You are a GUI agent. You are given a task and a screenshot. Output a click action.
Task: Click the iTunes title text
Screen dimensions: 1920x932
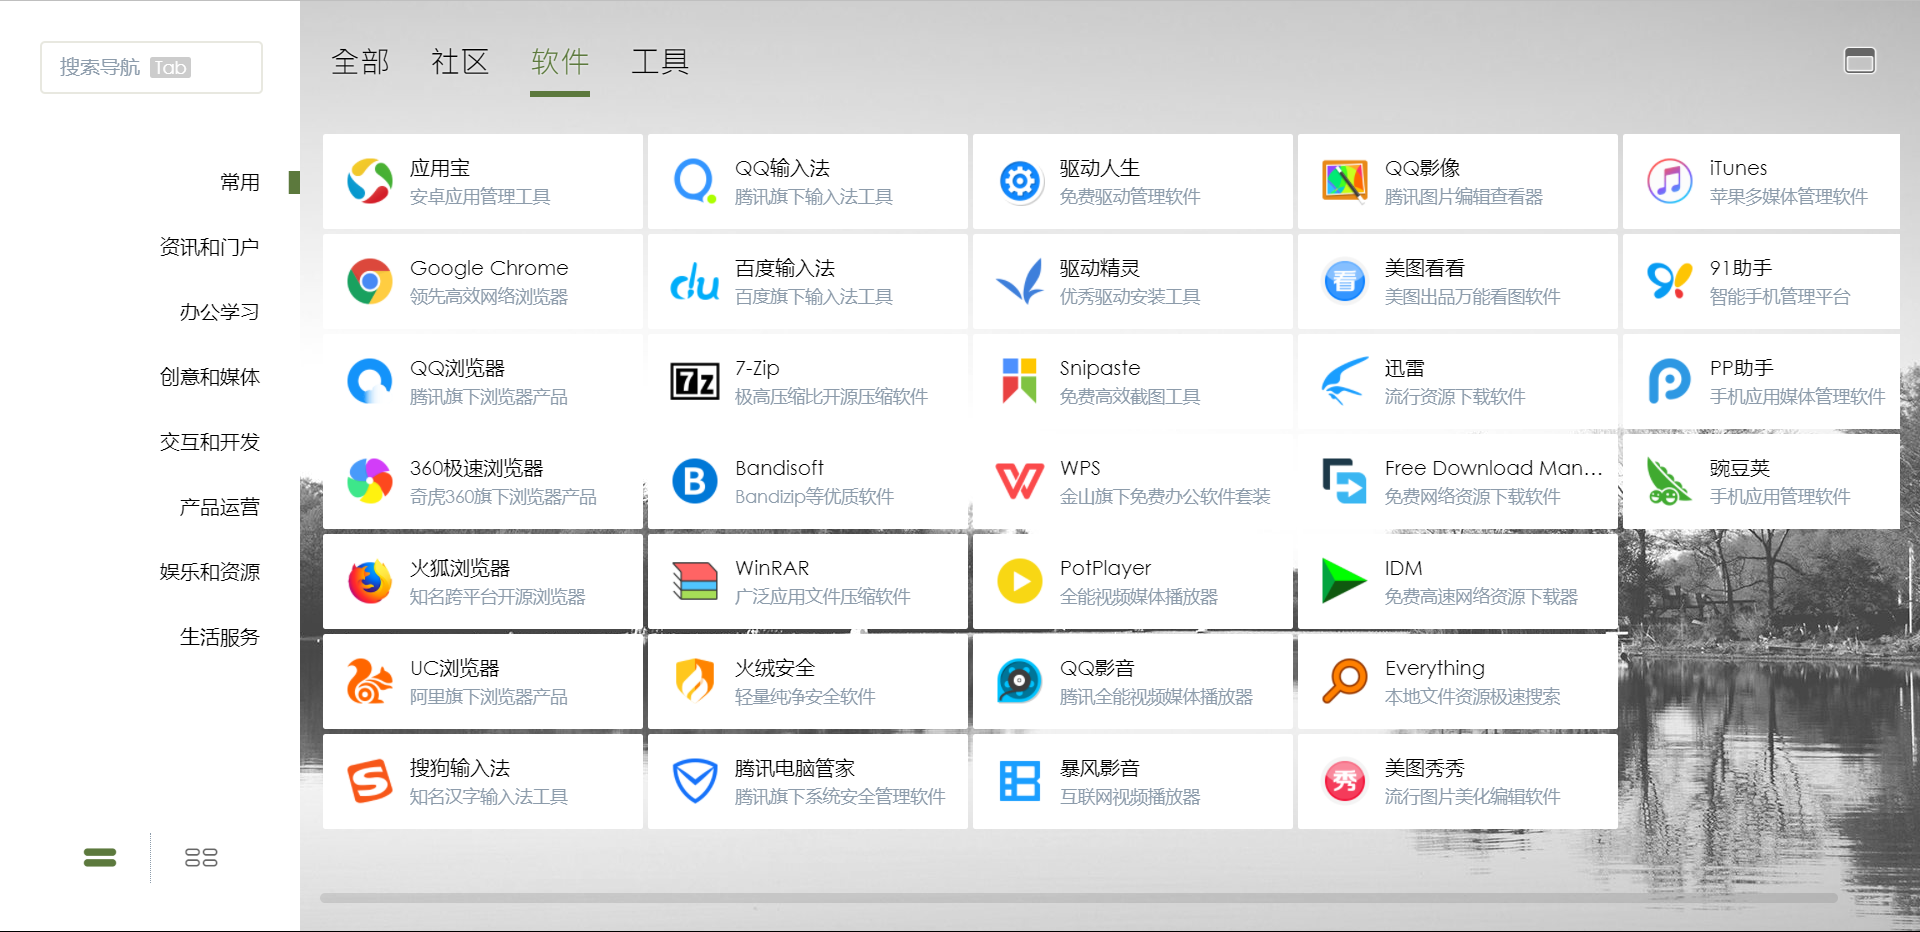tap(1738, 168)
